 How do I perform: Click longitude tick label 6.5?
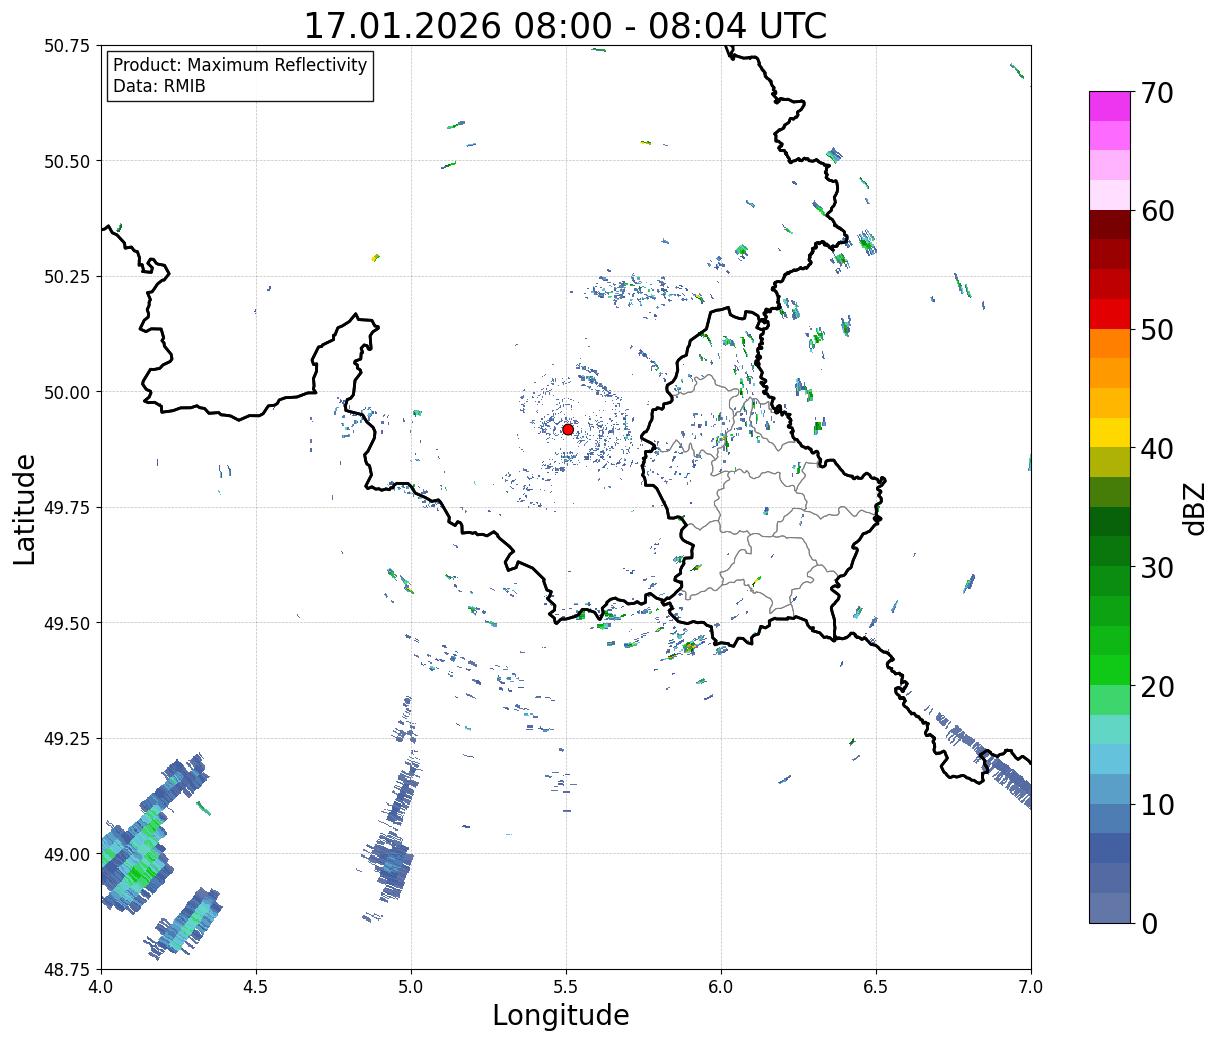(876, 987)
